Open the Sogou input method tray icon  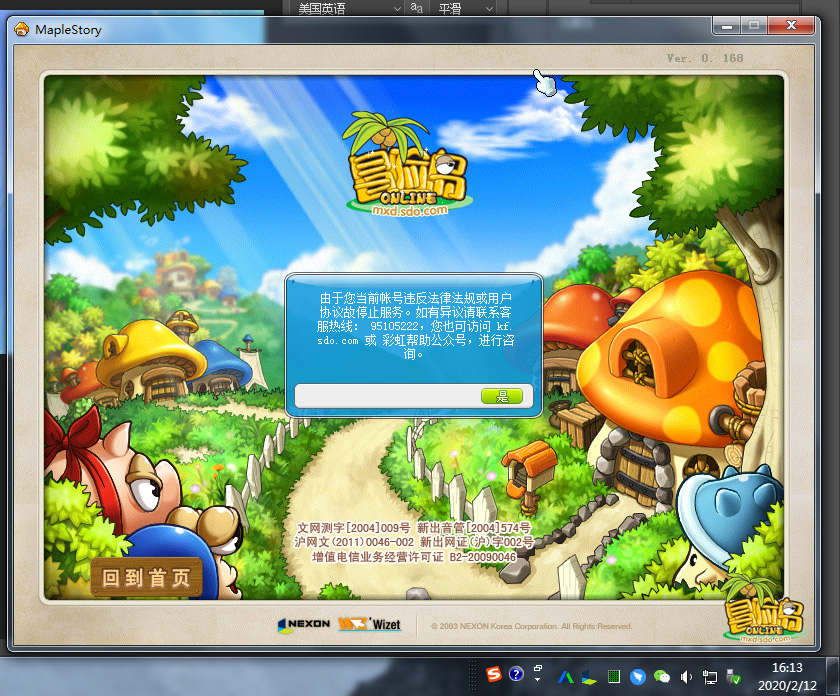coord(493,674)
